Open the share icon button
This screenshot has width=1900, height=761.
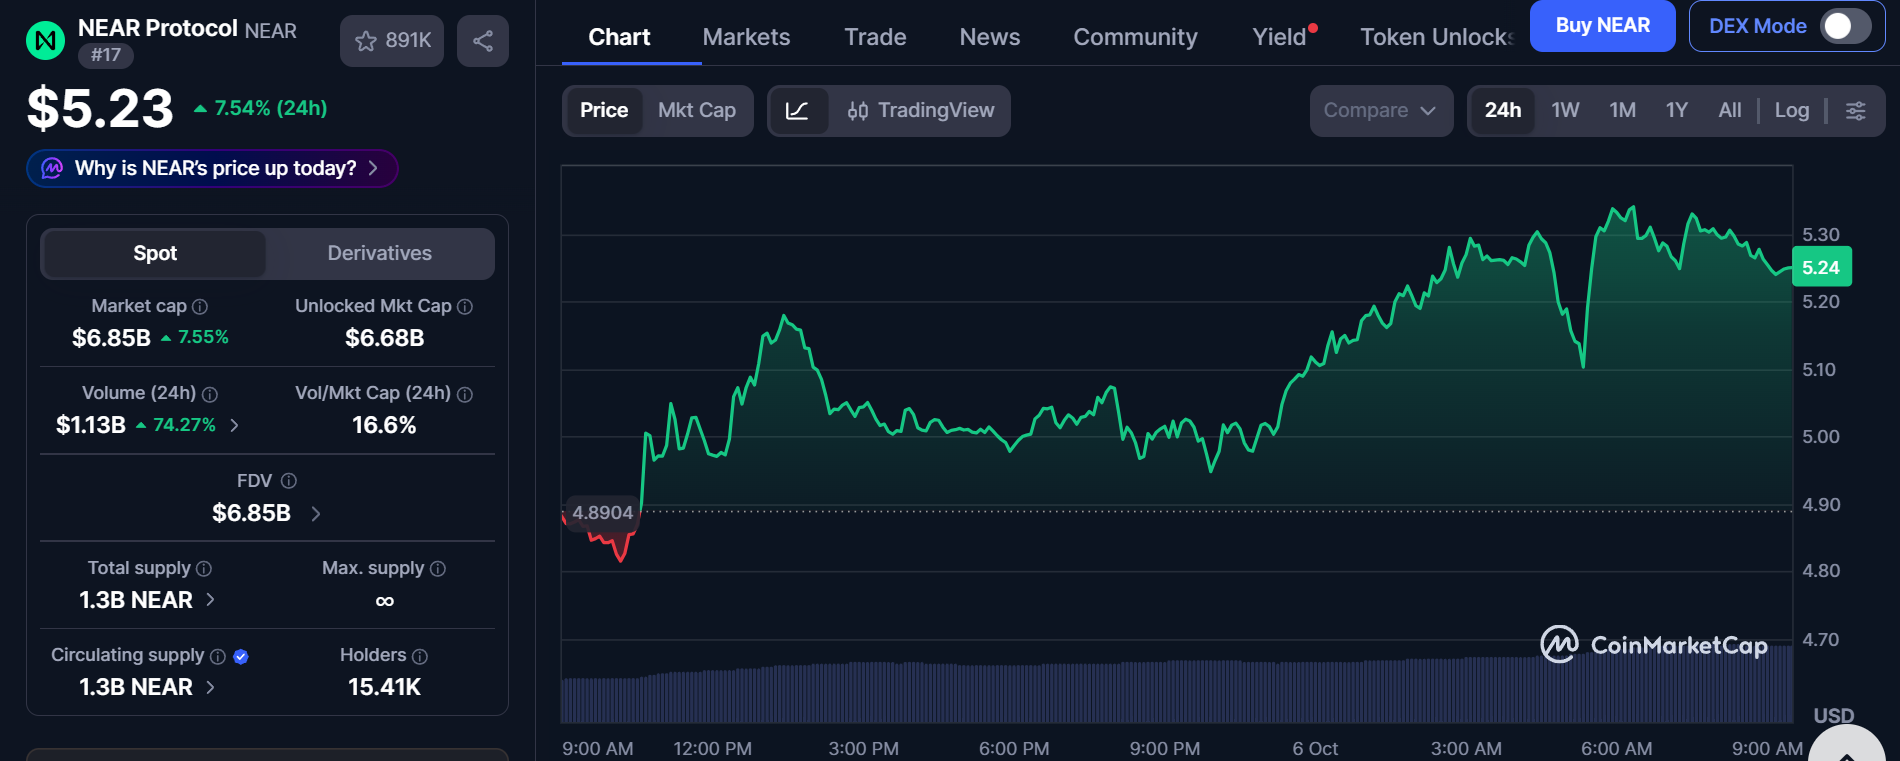483,41
